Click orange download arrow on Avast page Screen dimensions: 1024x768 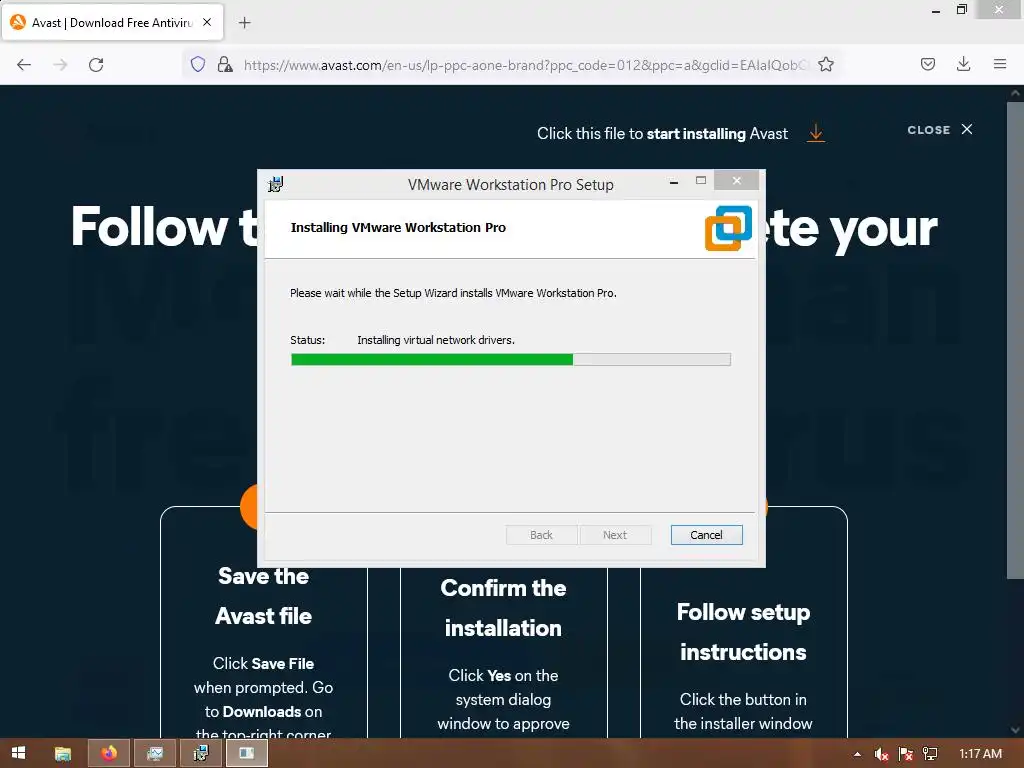(x=816, y=133)
